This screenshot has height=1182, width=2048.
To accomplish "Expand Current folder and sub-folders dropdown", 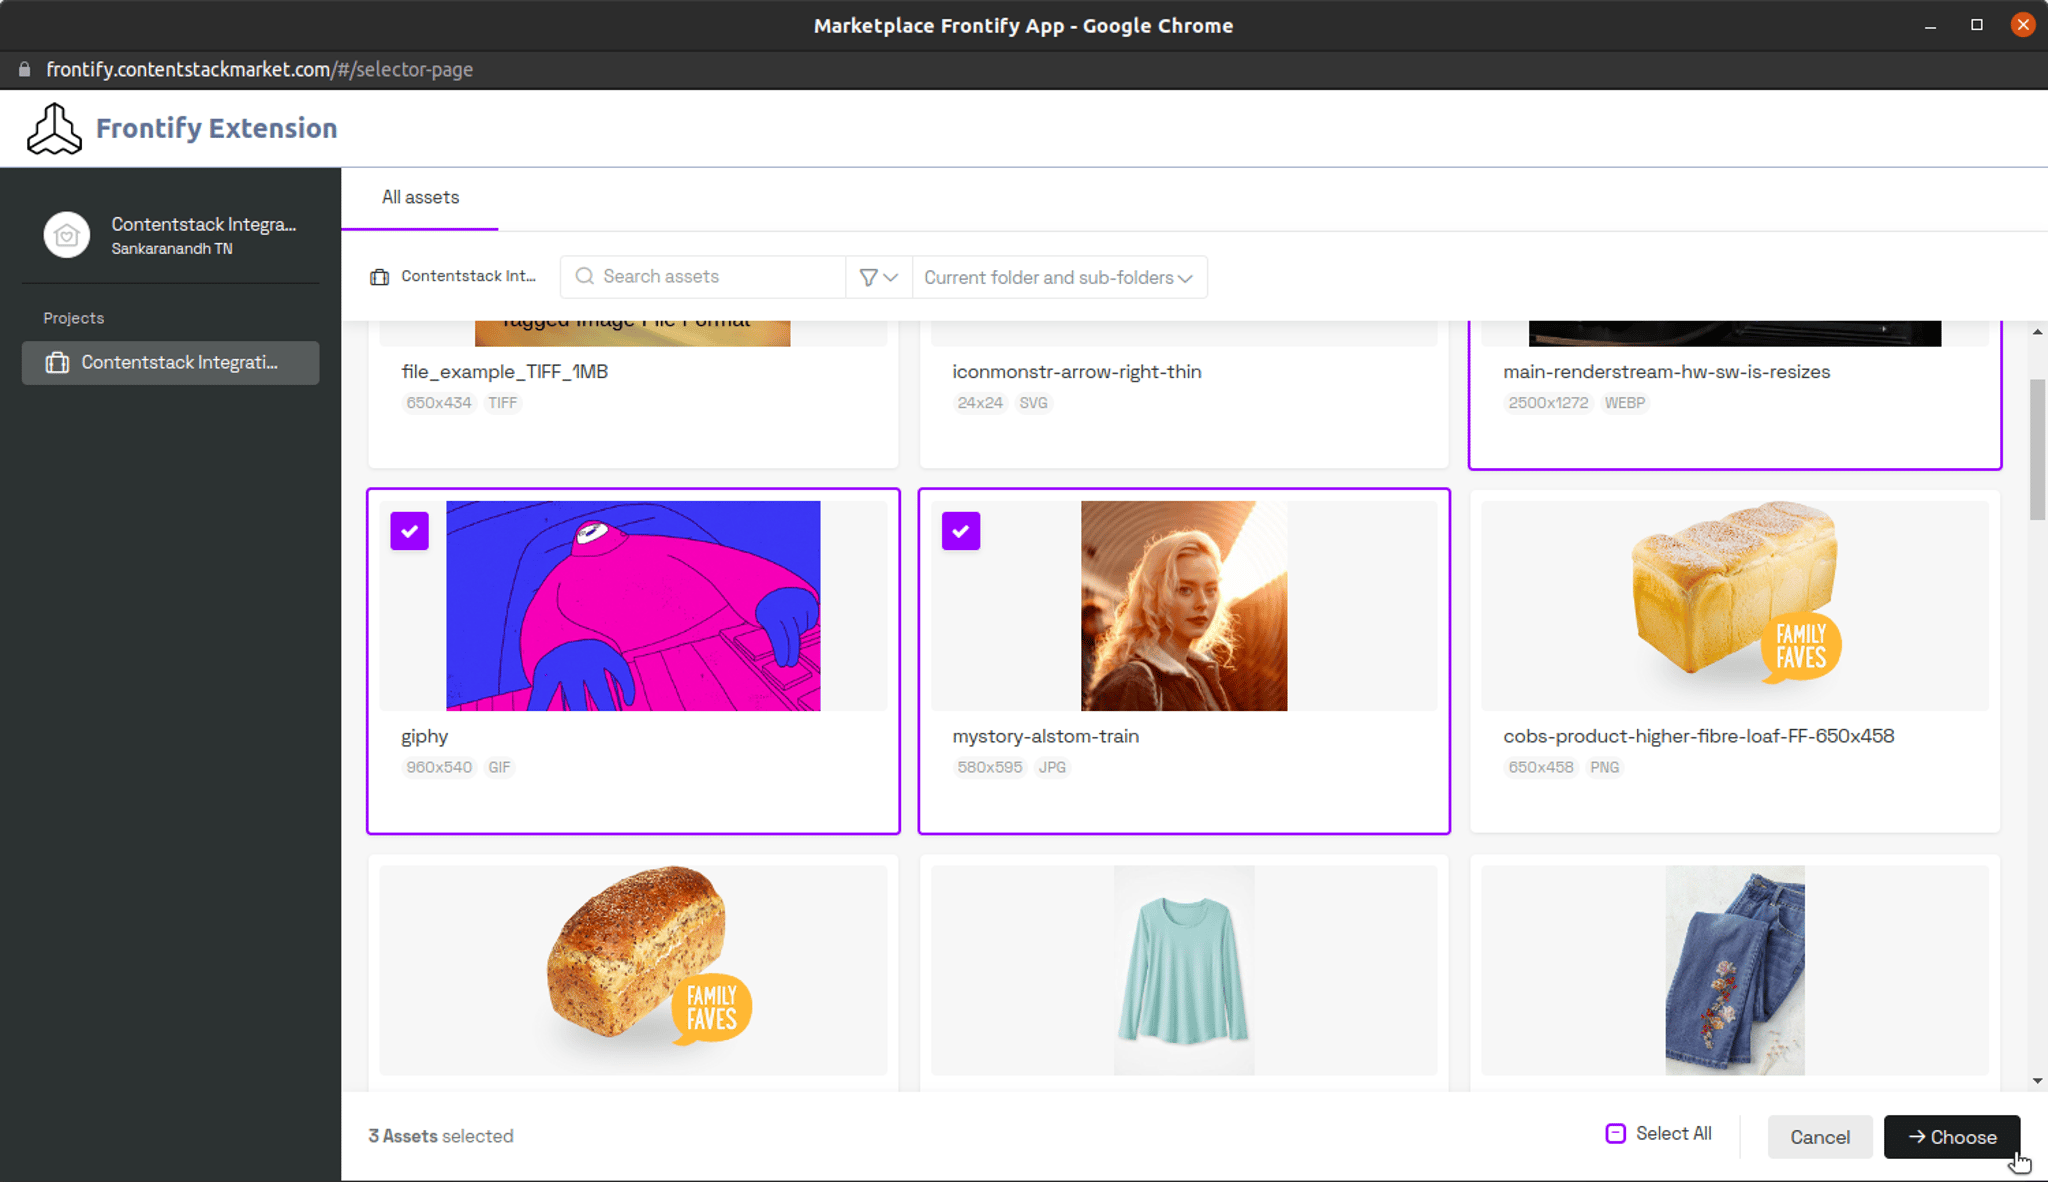I will pyautogui.click(x=1059, y=277).
